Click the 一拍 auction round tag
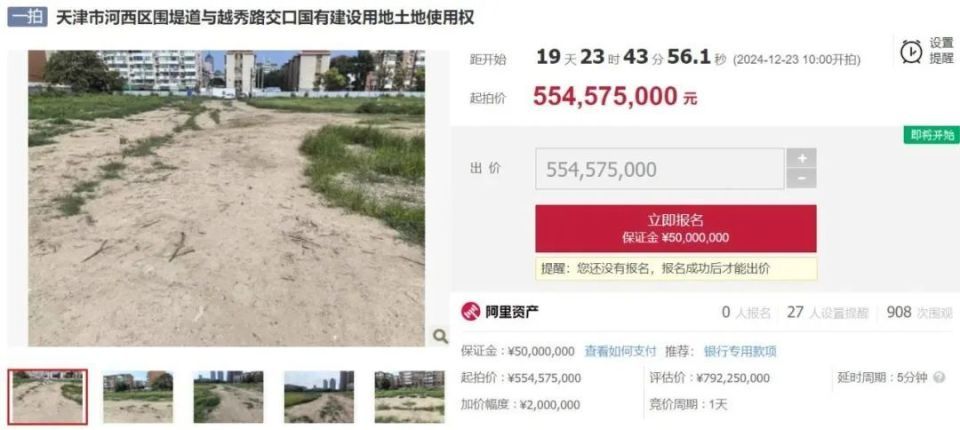This screenshot has width=960, height=430. pyautogui.click(x=27, y=17)
